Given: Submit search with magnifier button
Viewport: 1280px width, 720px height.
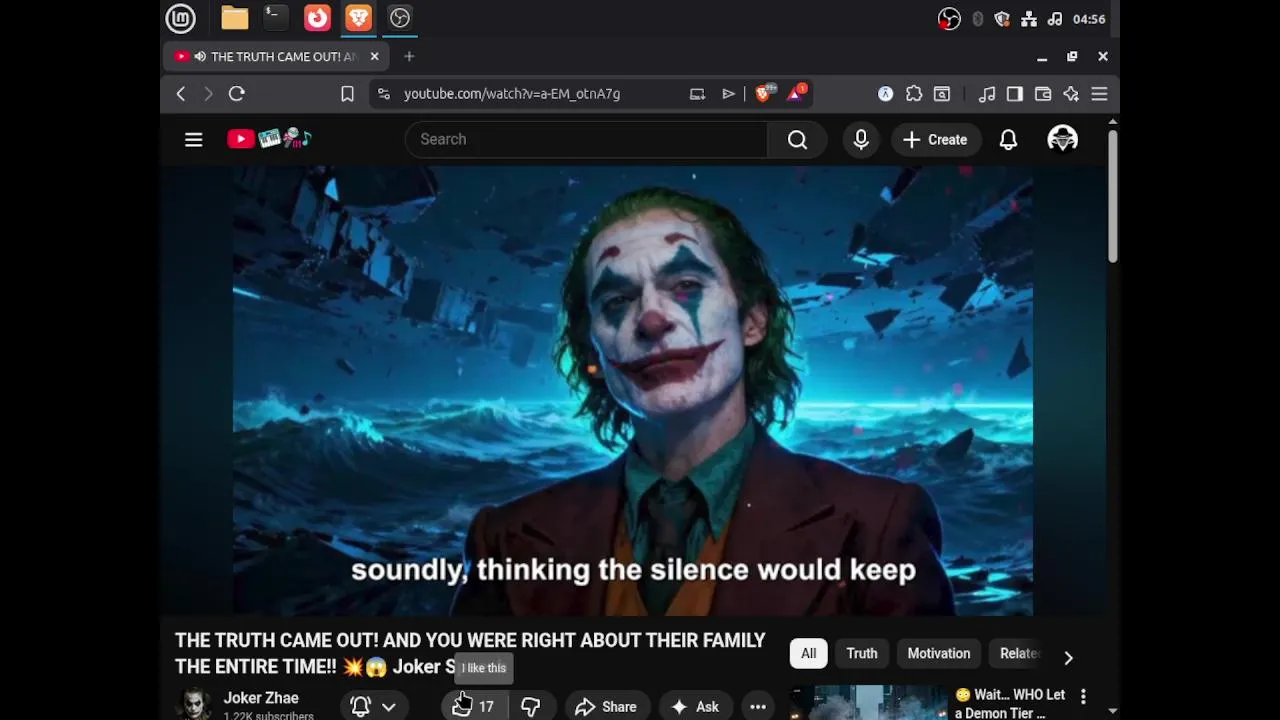Looking at the screenshot, I should [797, 140].
